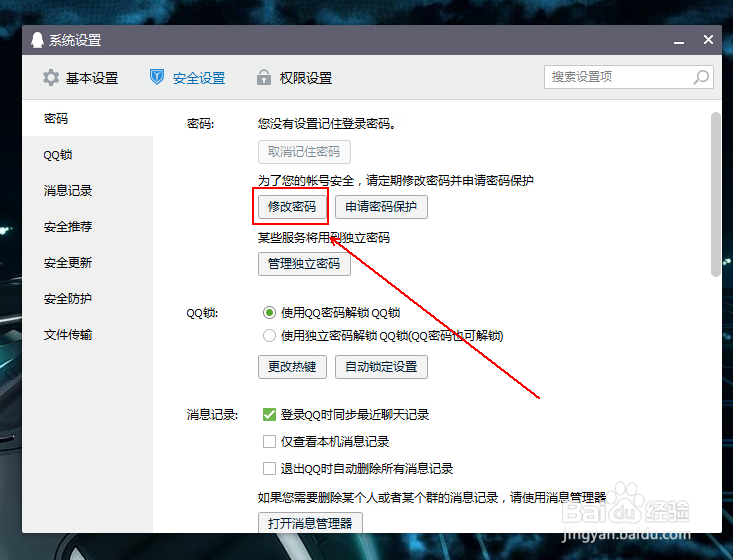Click the gear icon for 基本设置
This screenshot has width=733, height=560.
[x=51, y=78]
